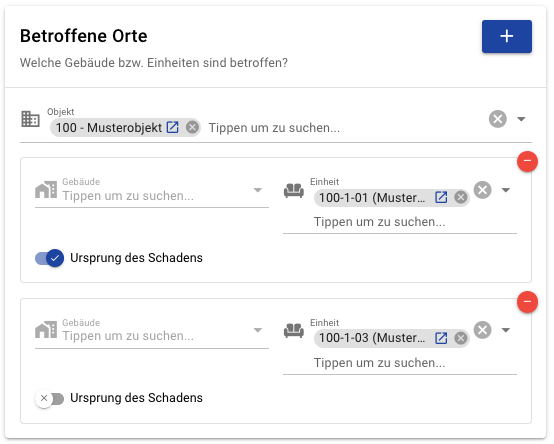The image size is (554, 444).
Task: Open the first Gebäude dropdown
Action: (258, 190)
